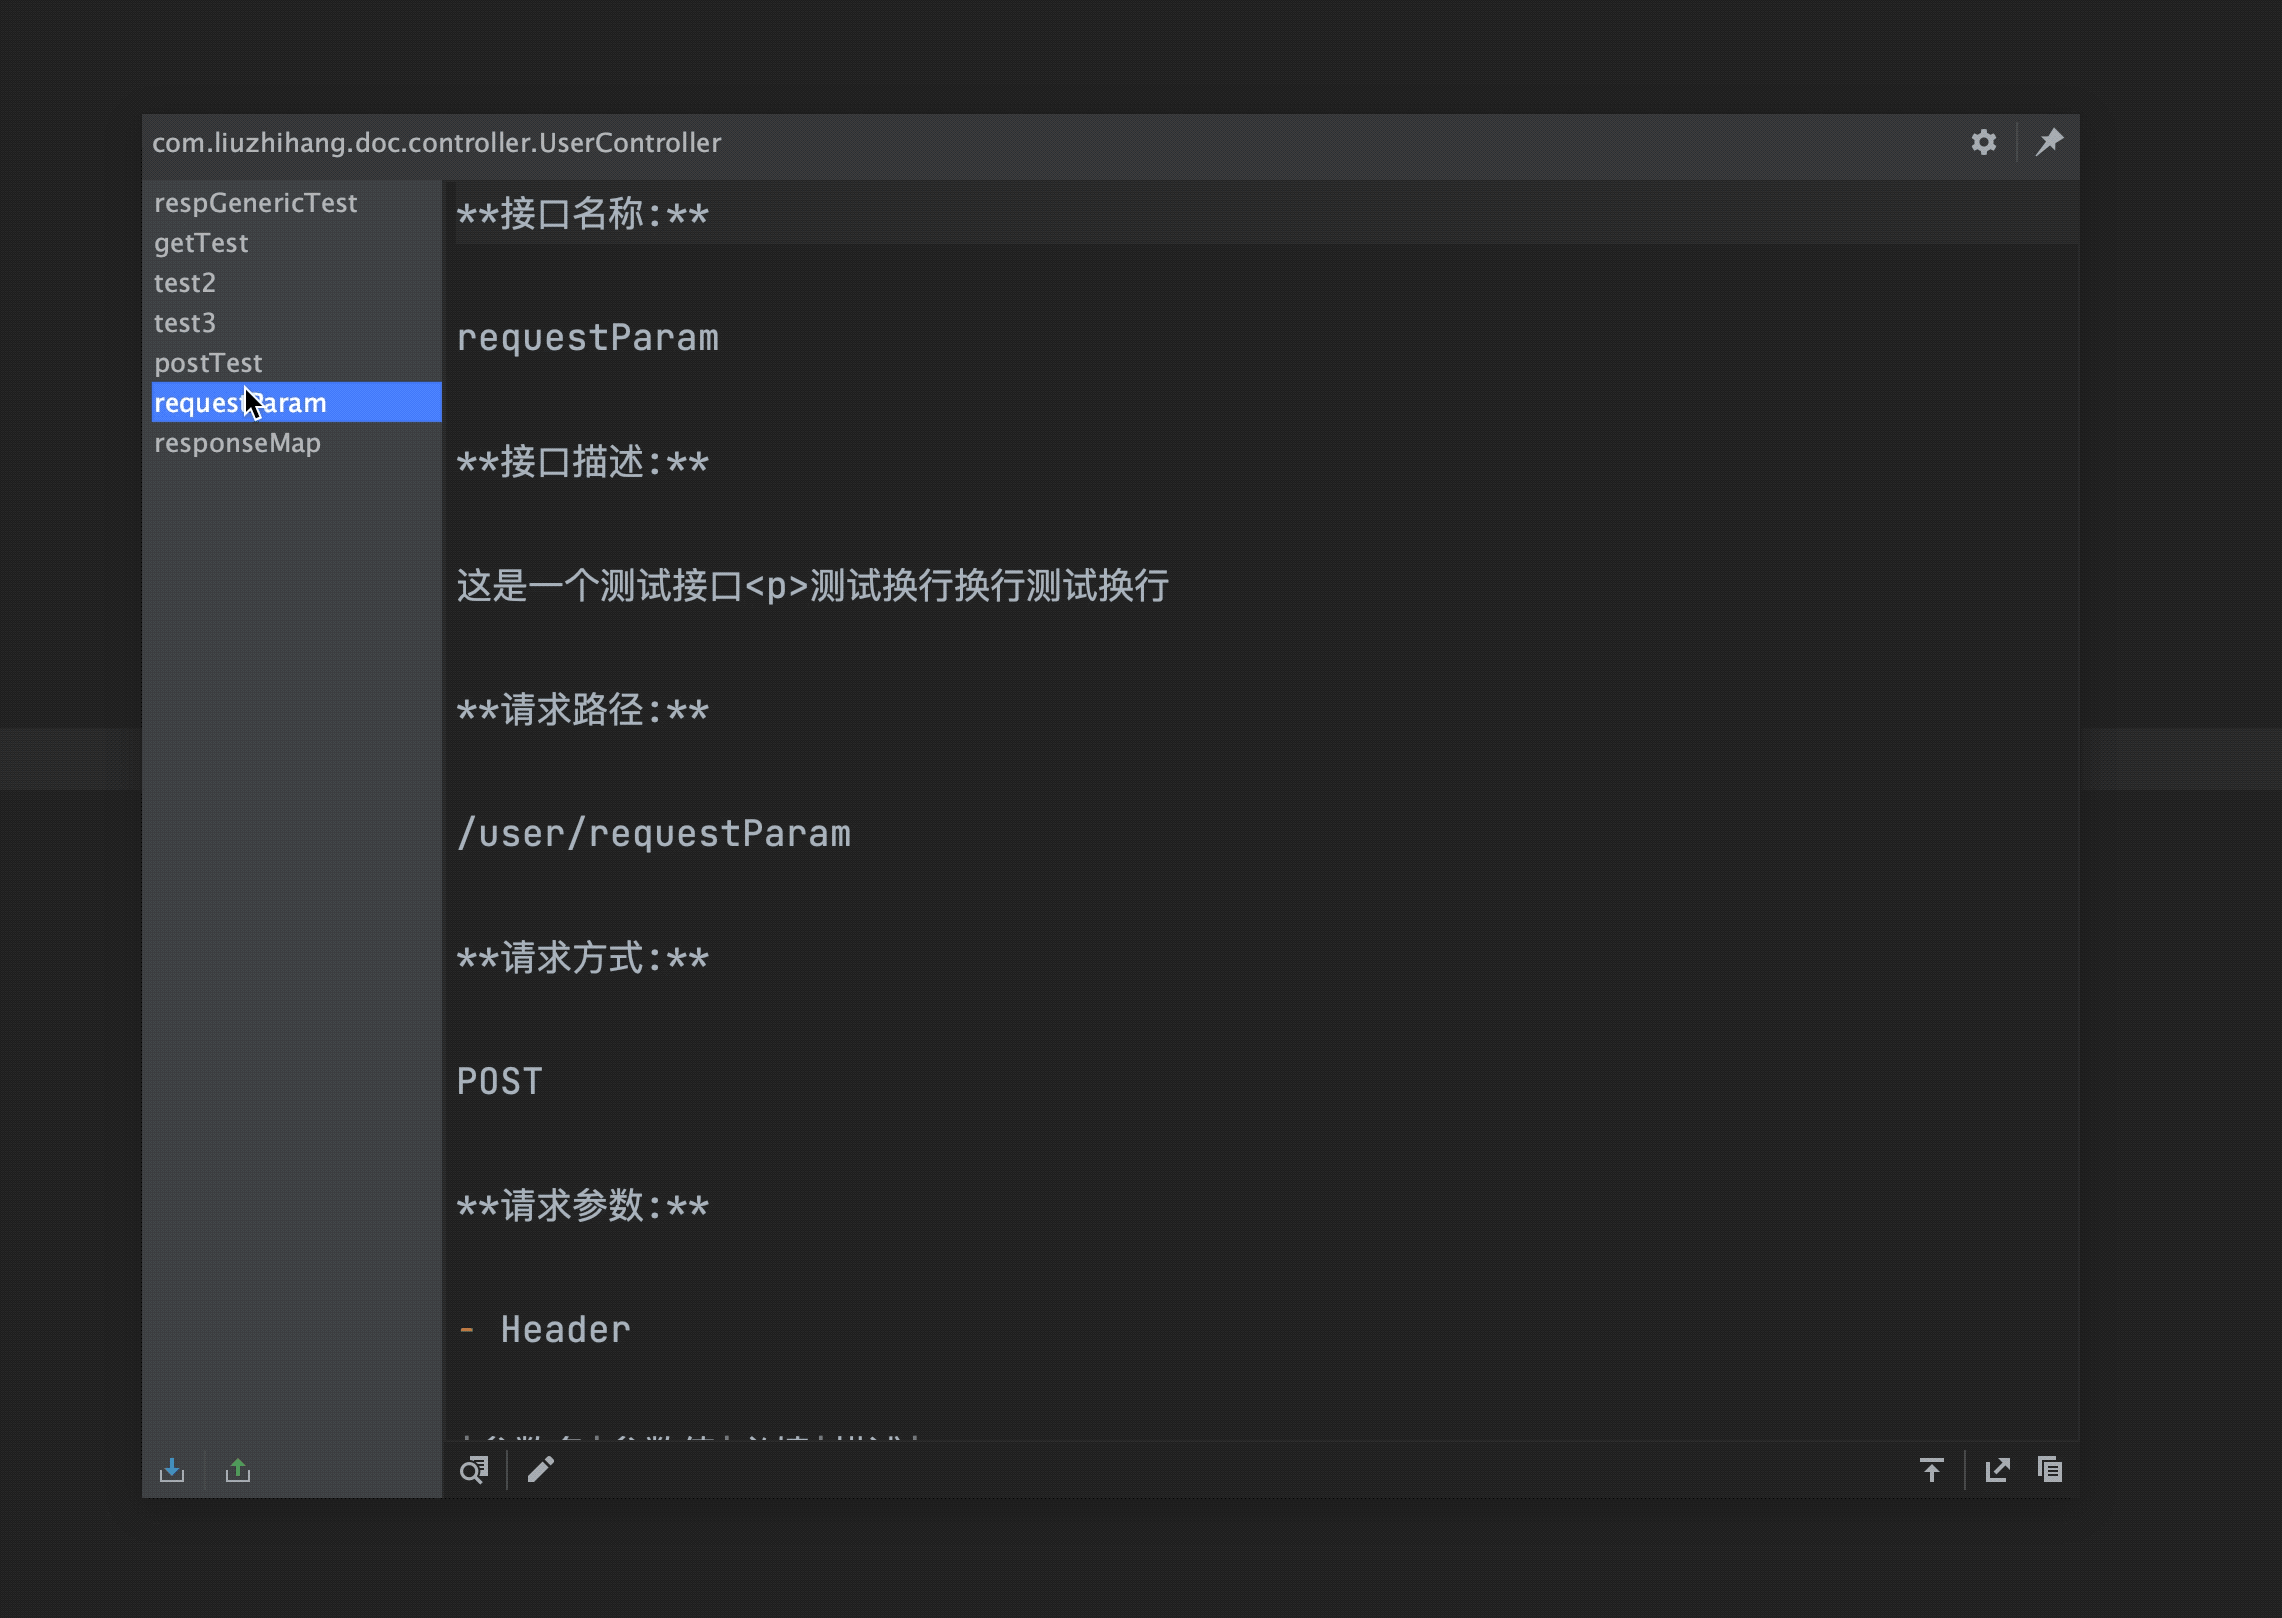Select postTest in method list

pyautogui.click(x=208, y=363)
